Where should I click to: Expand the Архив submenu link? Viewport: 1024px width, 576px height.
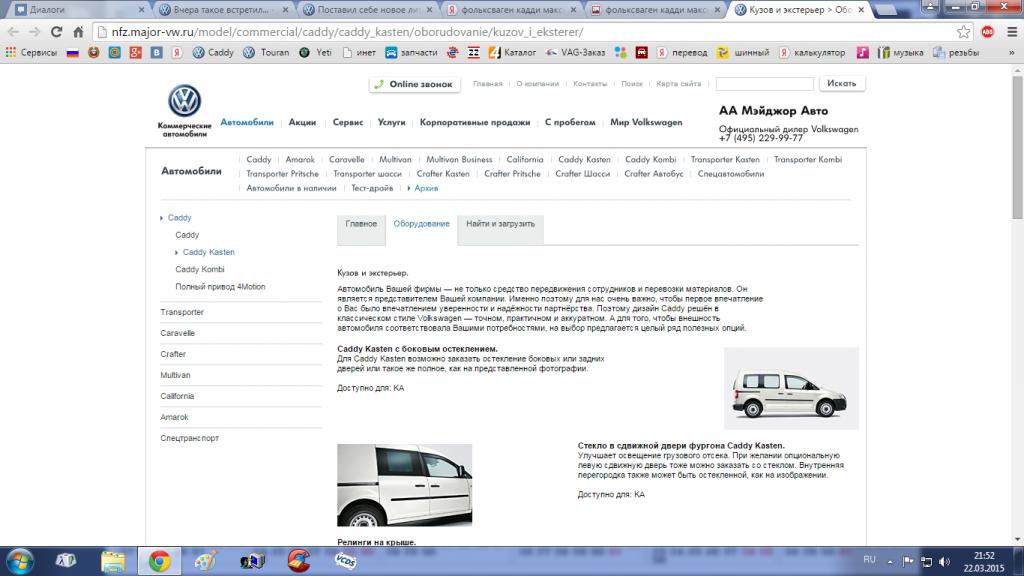426,188
